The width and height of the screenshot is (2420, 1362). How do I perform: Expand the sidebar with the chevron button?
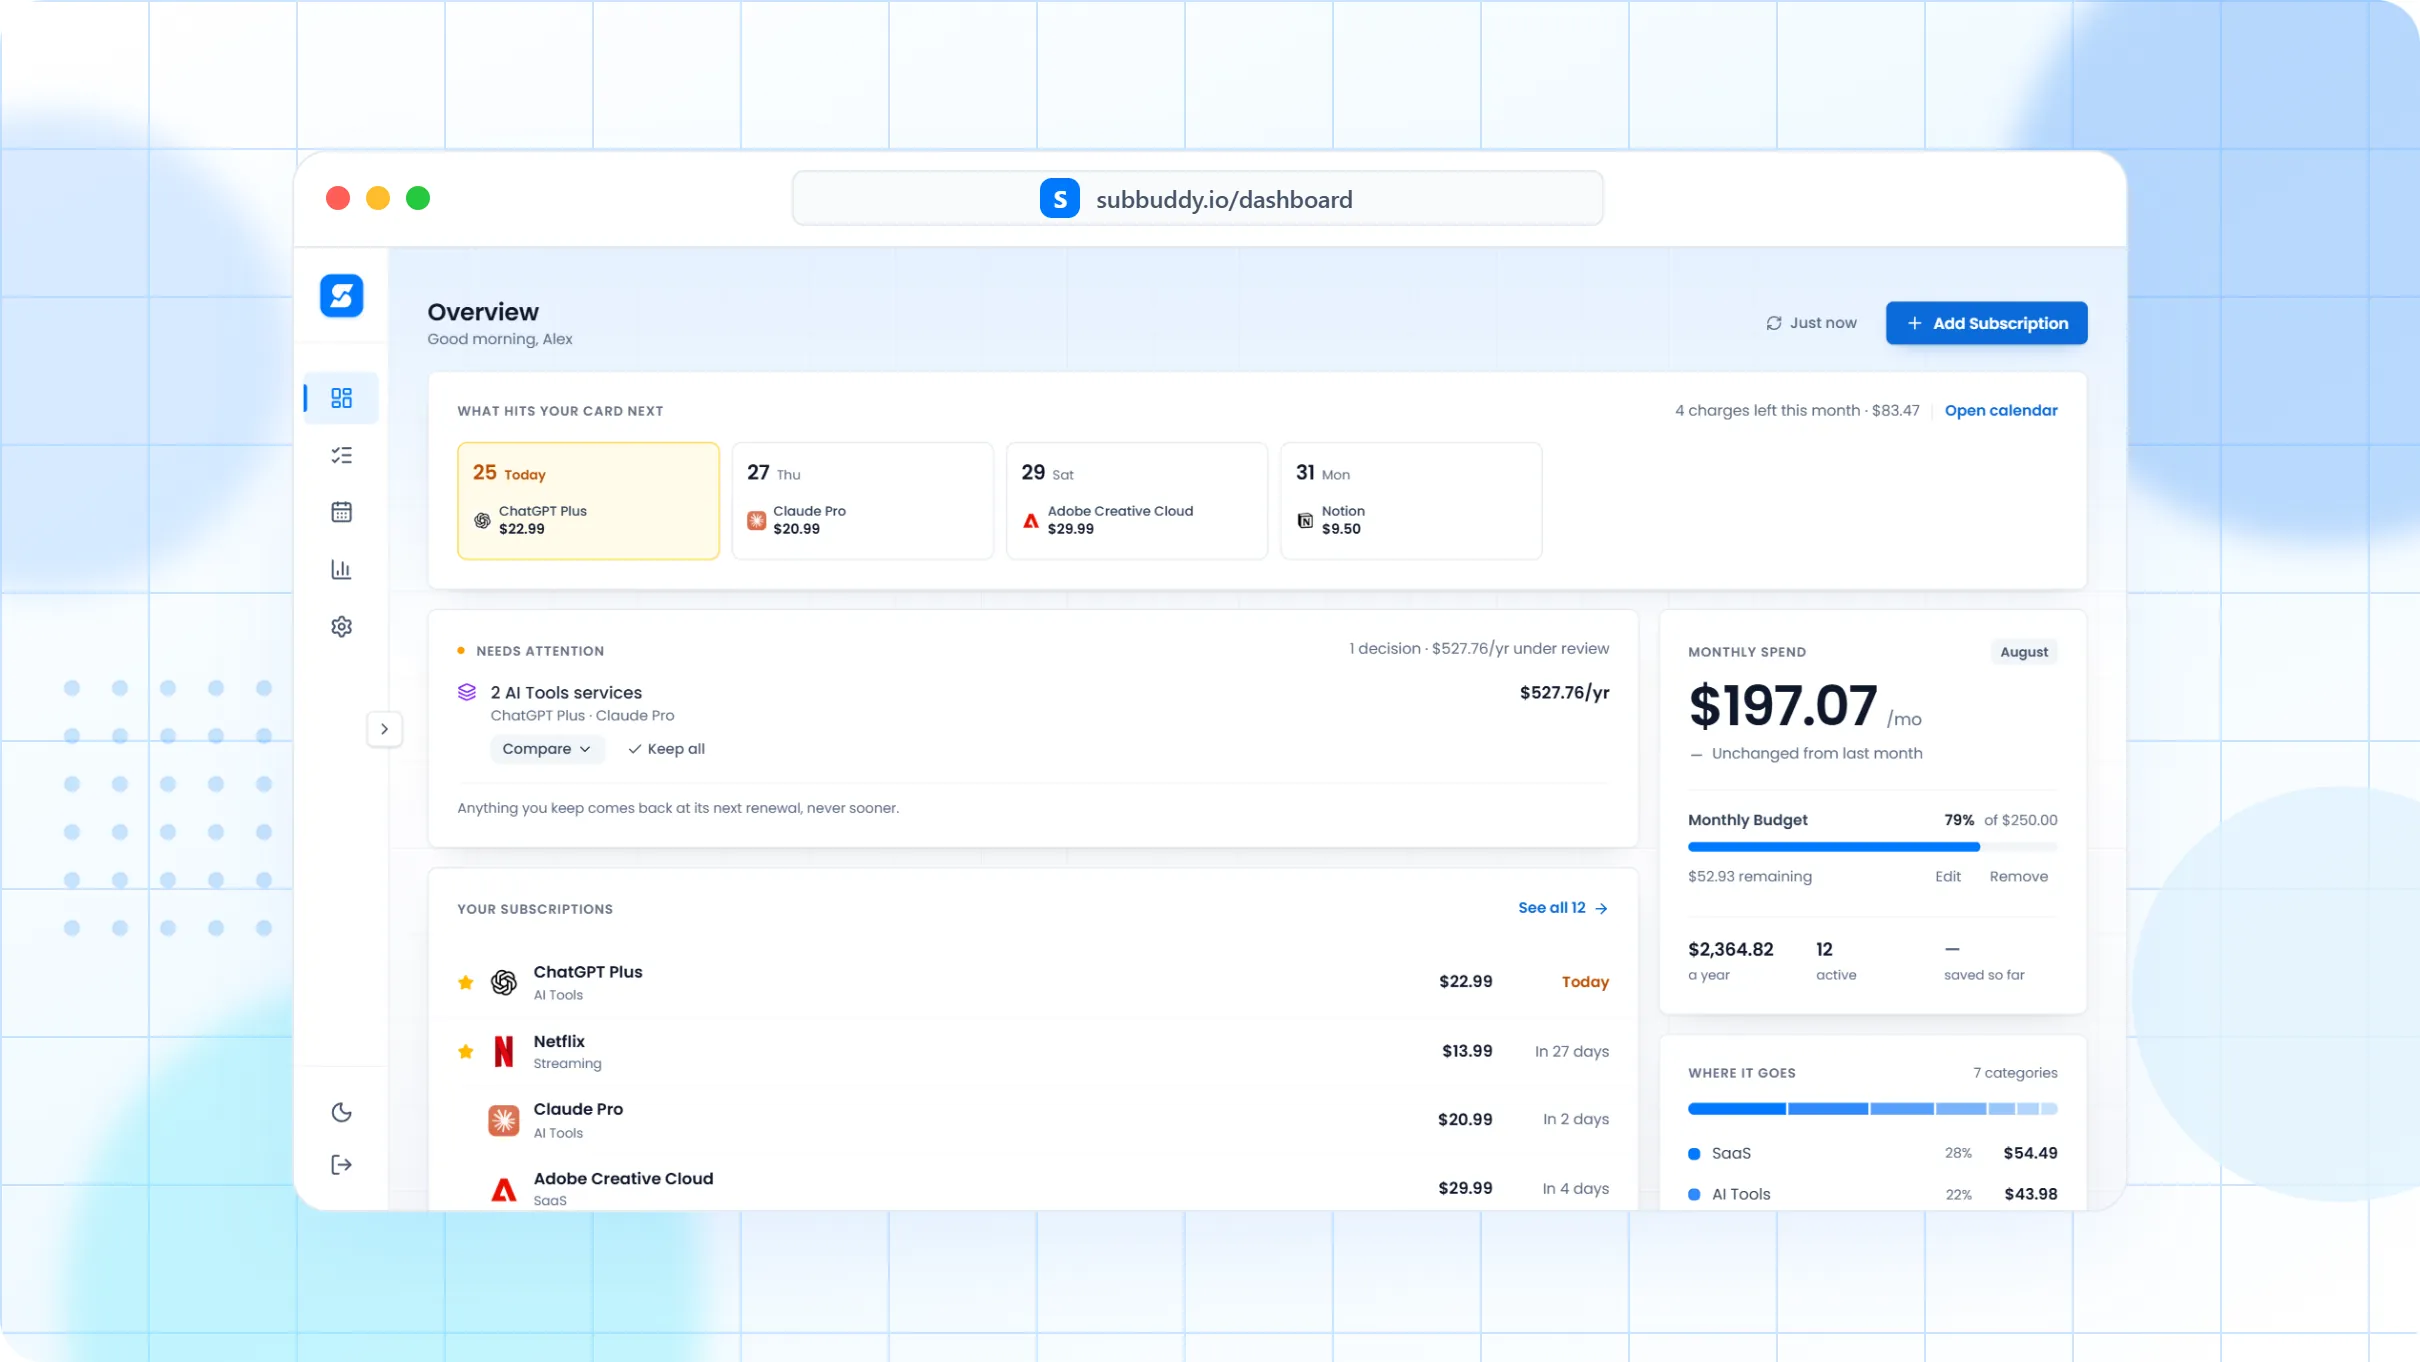[384, 729]
